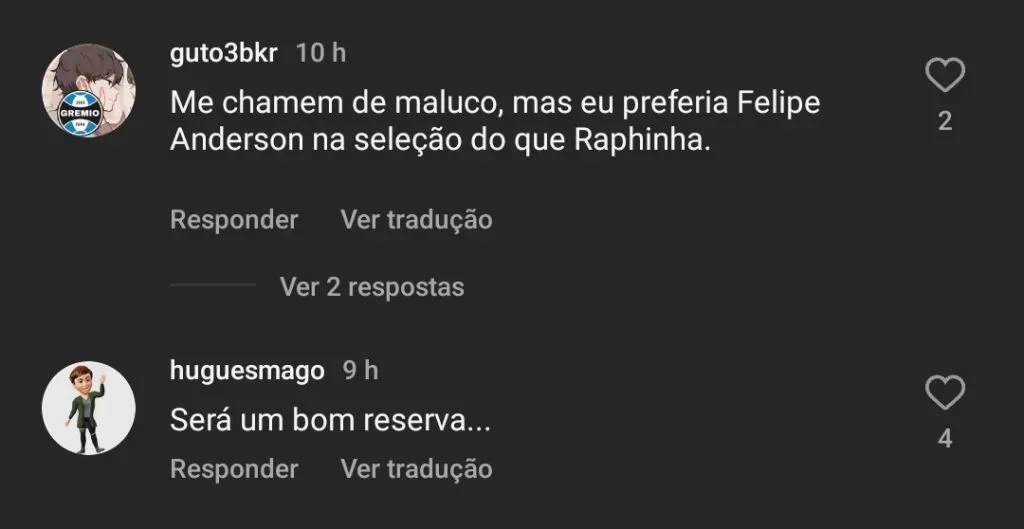Screen dimensions: 1024x529
Task: Click Ver tradução below huguesmago's comment
Action: pos(416,468)
